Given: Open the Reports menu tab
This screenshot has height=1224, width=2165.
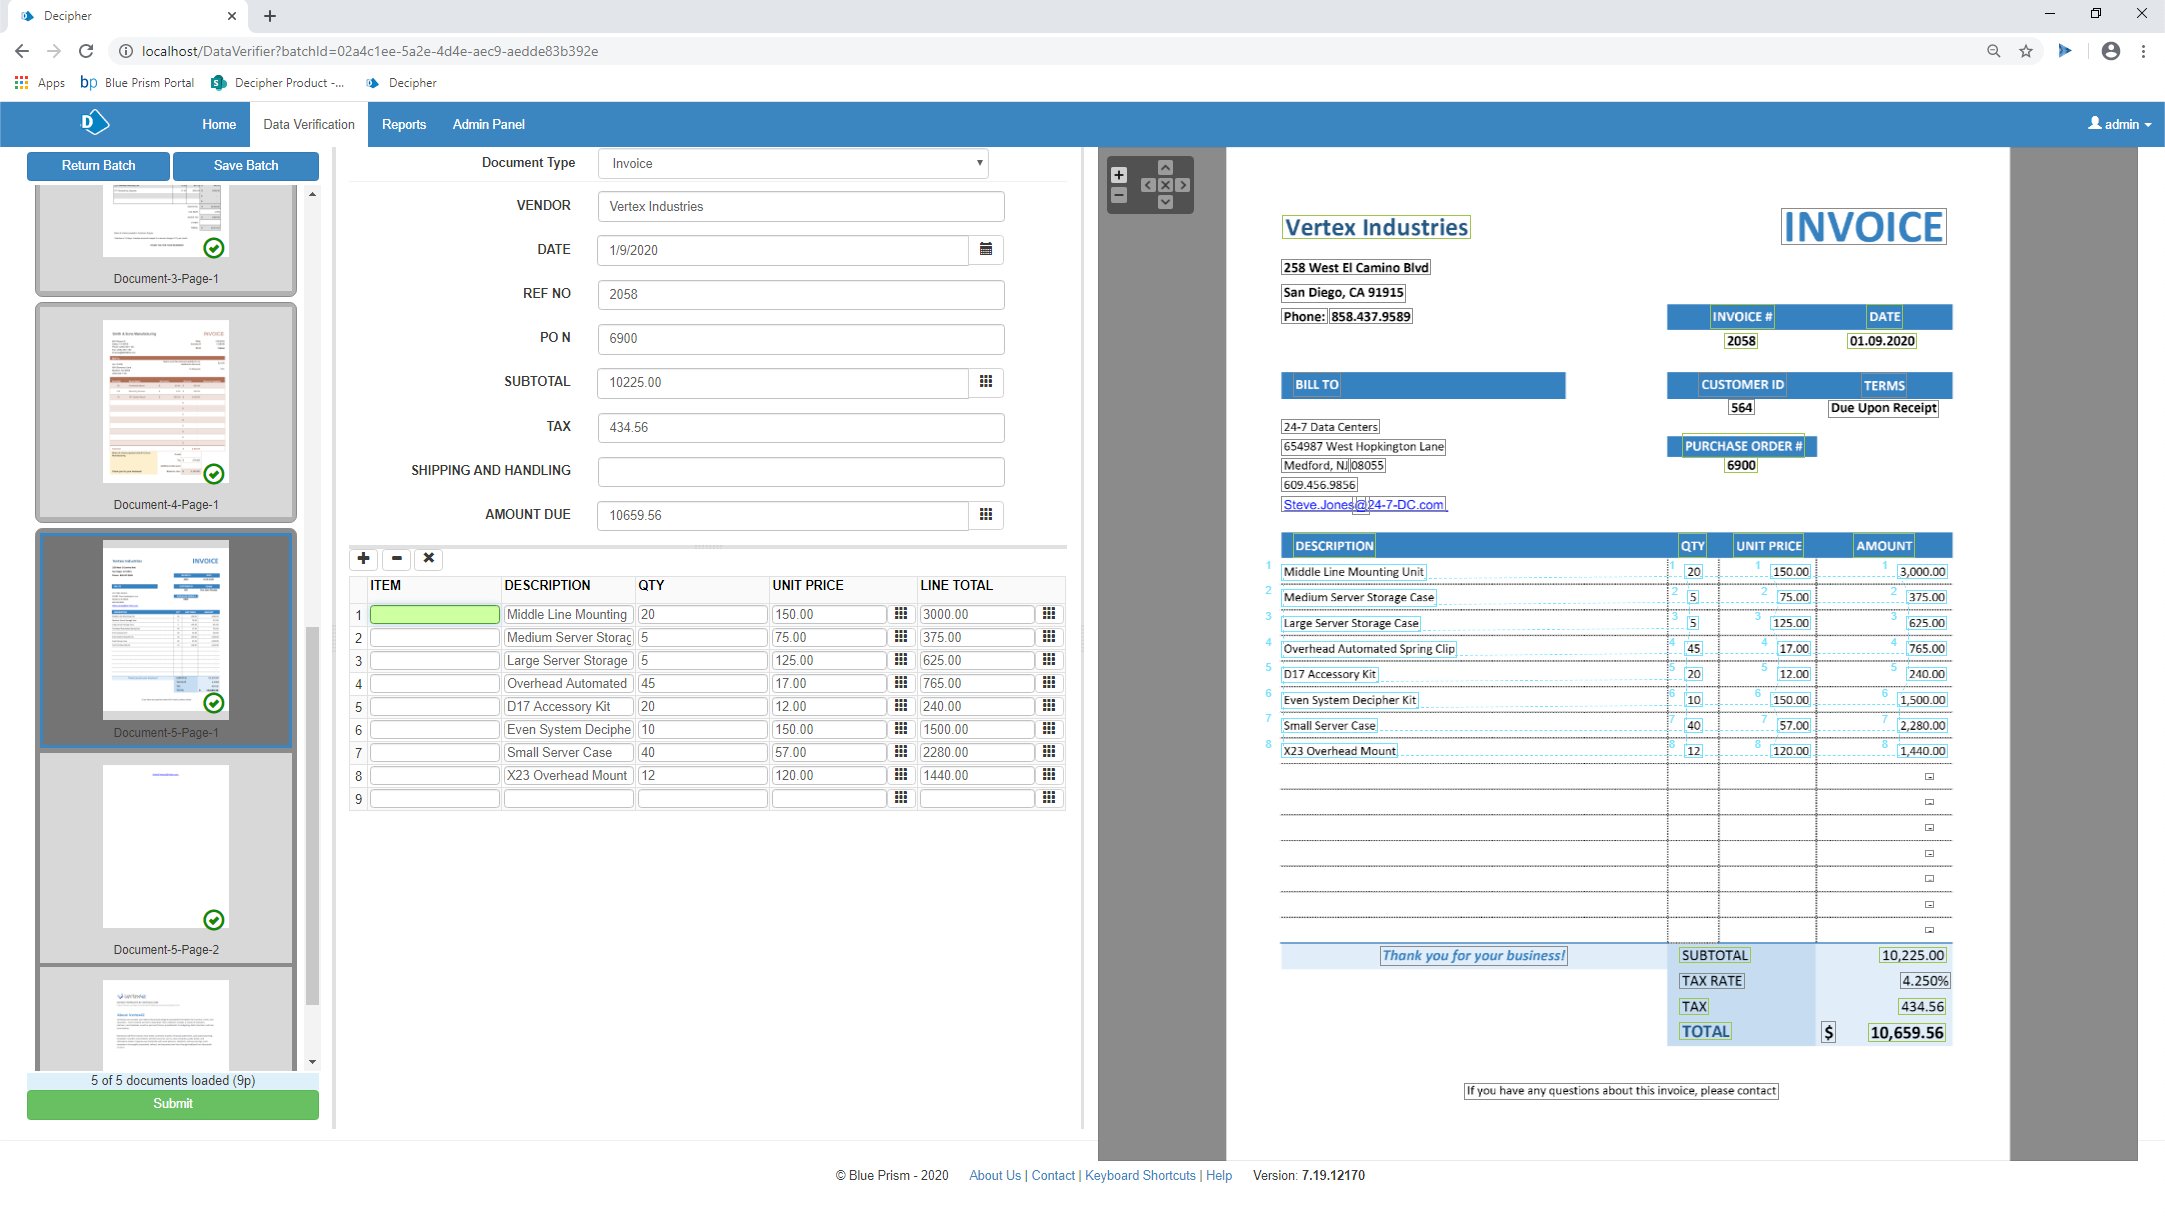Looking at the screenshot, I should point(403,123).
